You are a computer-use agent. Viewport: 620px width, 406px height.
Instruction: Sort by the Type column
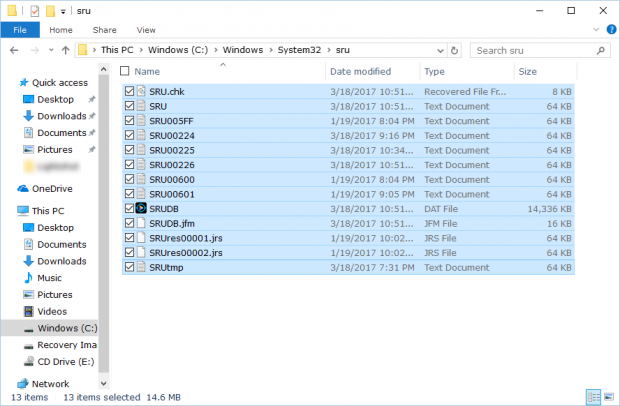click(x=435, y=72)
